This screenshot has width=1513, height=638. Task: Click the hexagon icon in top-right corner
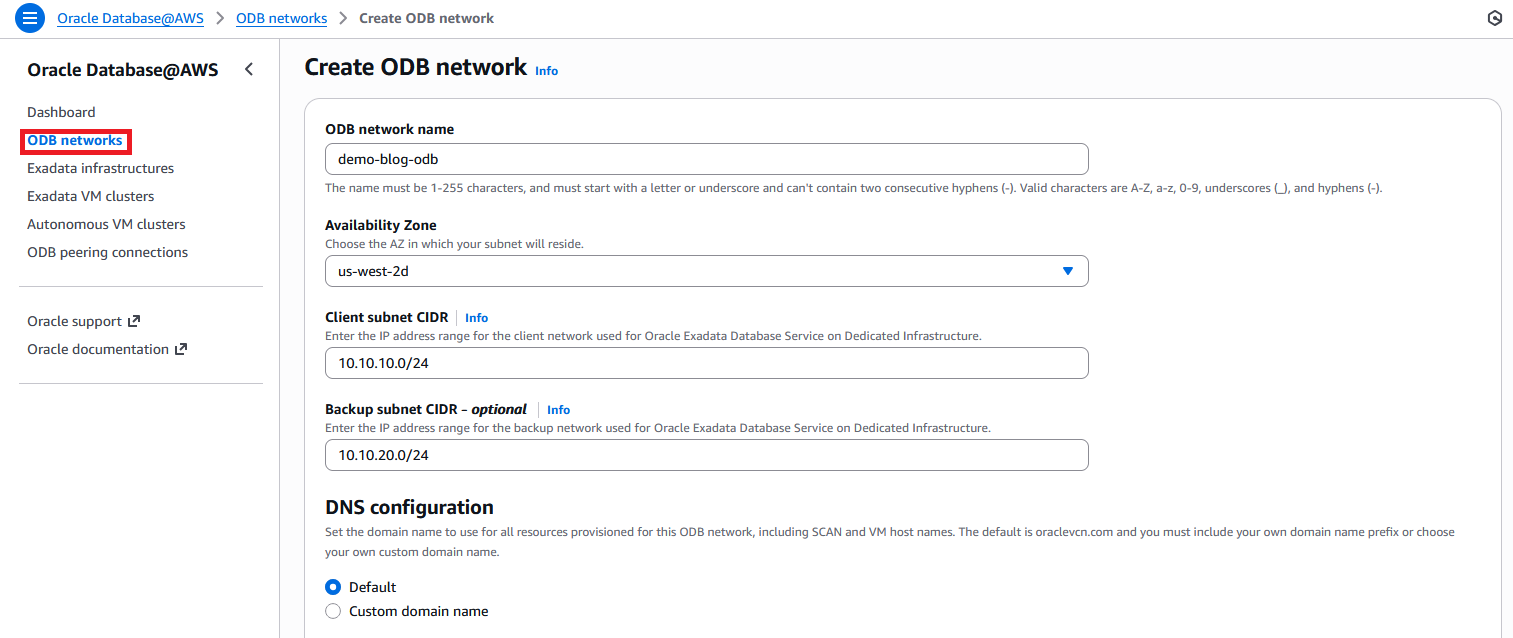[x=1495, y=18]
